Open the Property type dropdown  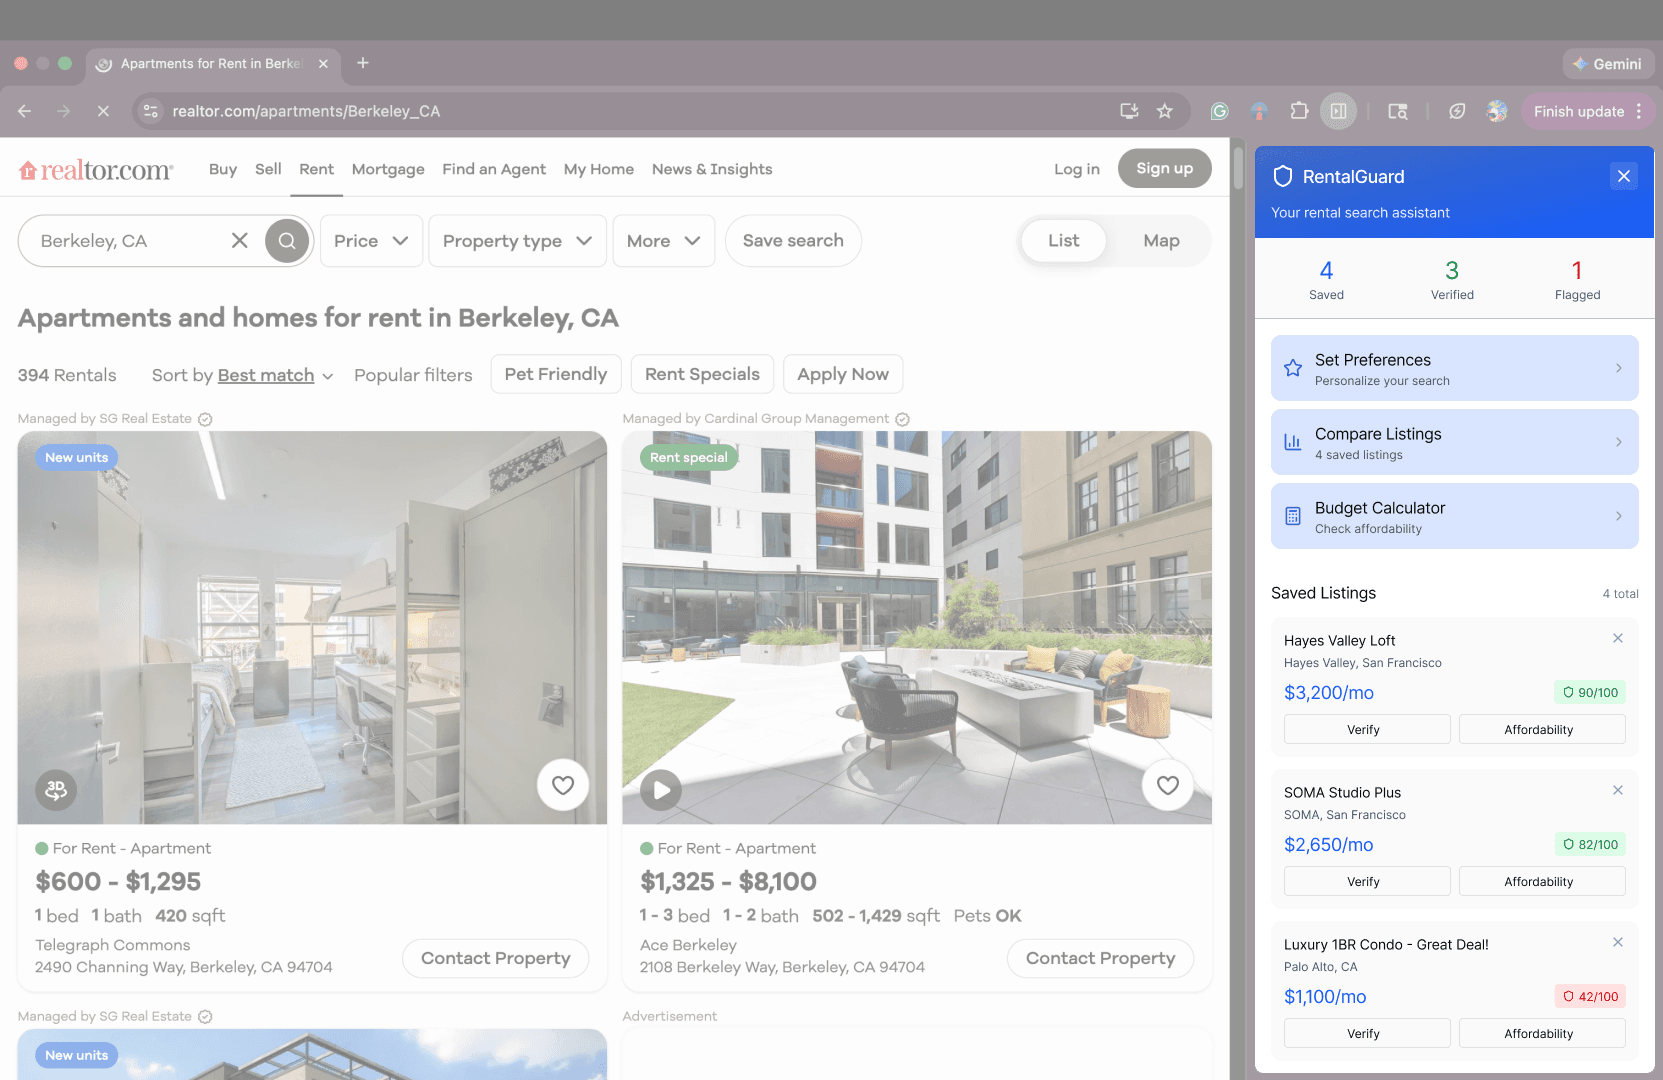point(517,241)
